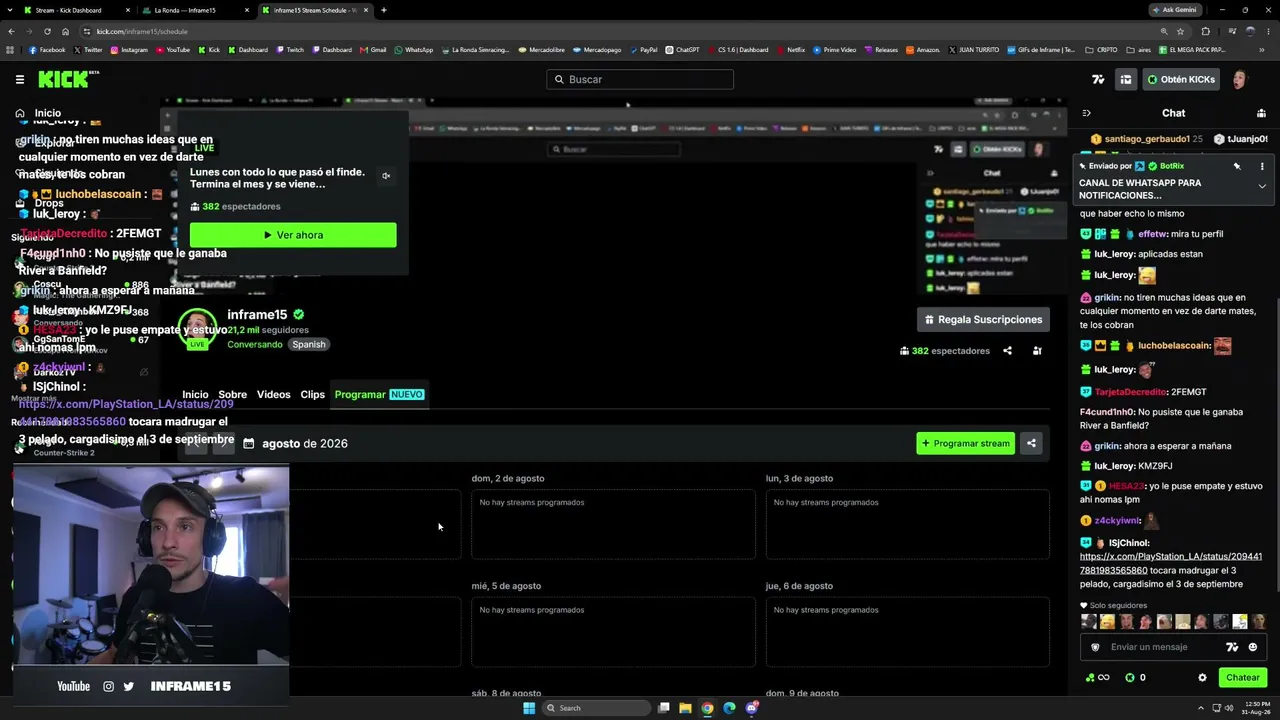Image resolution: width=1280 pixels, height=720 pixels.
Task: Open the ChatGPT bookmark
Action: coord(683,50)
